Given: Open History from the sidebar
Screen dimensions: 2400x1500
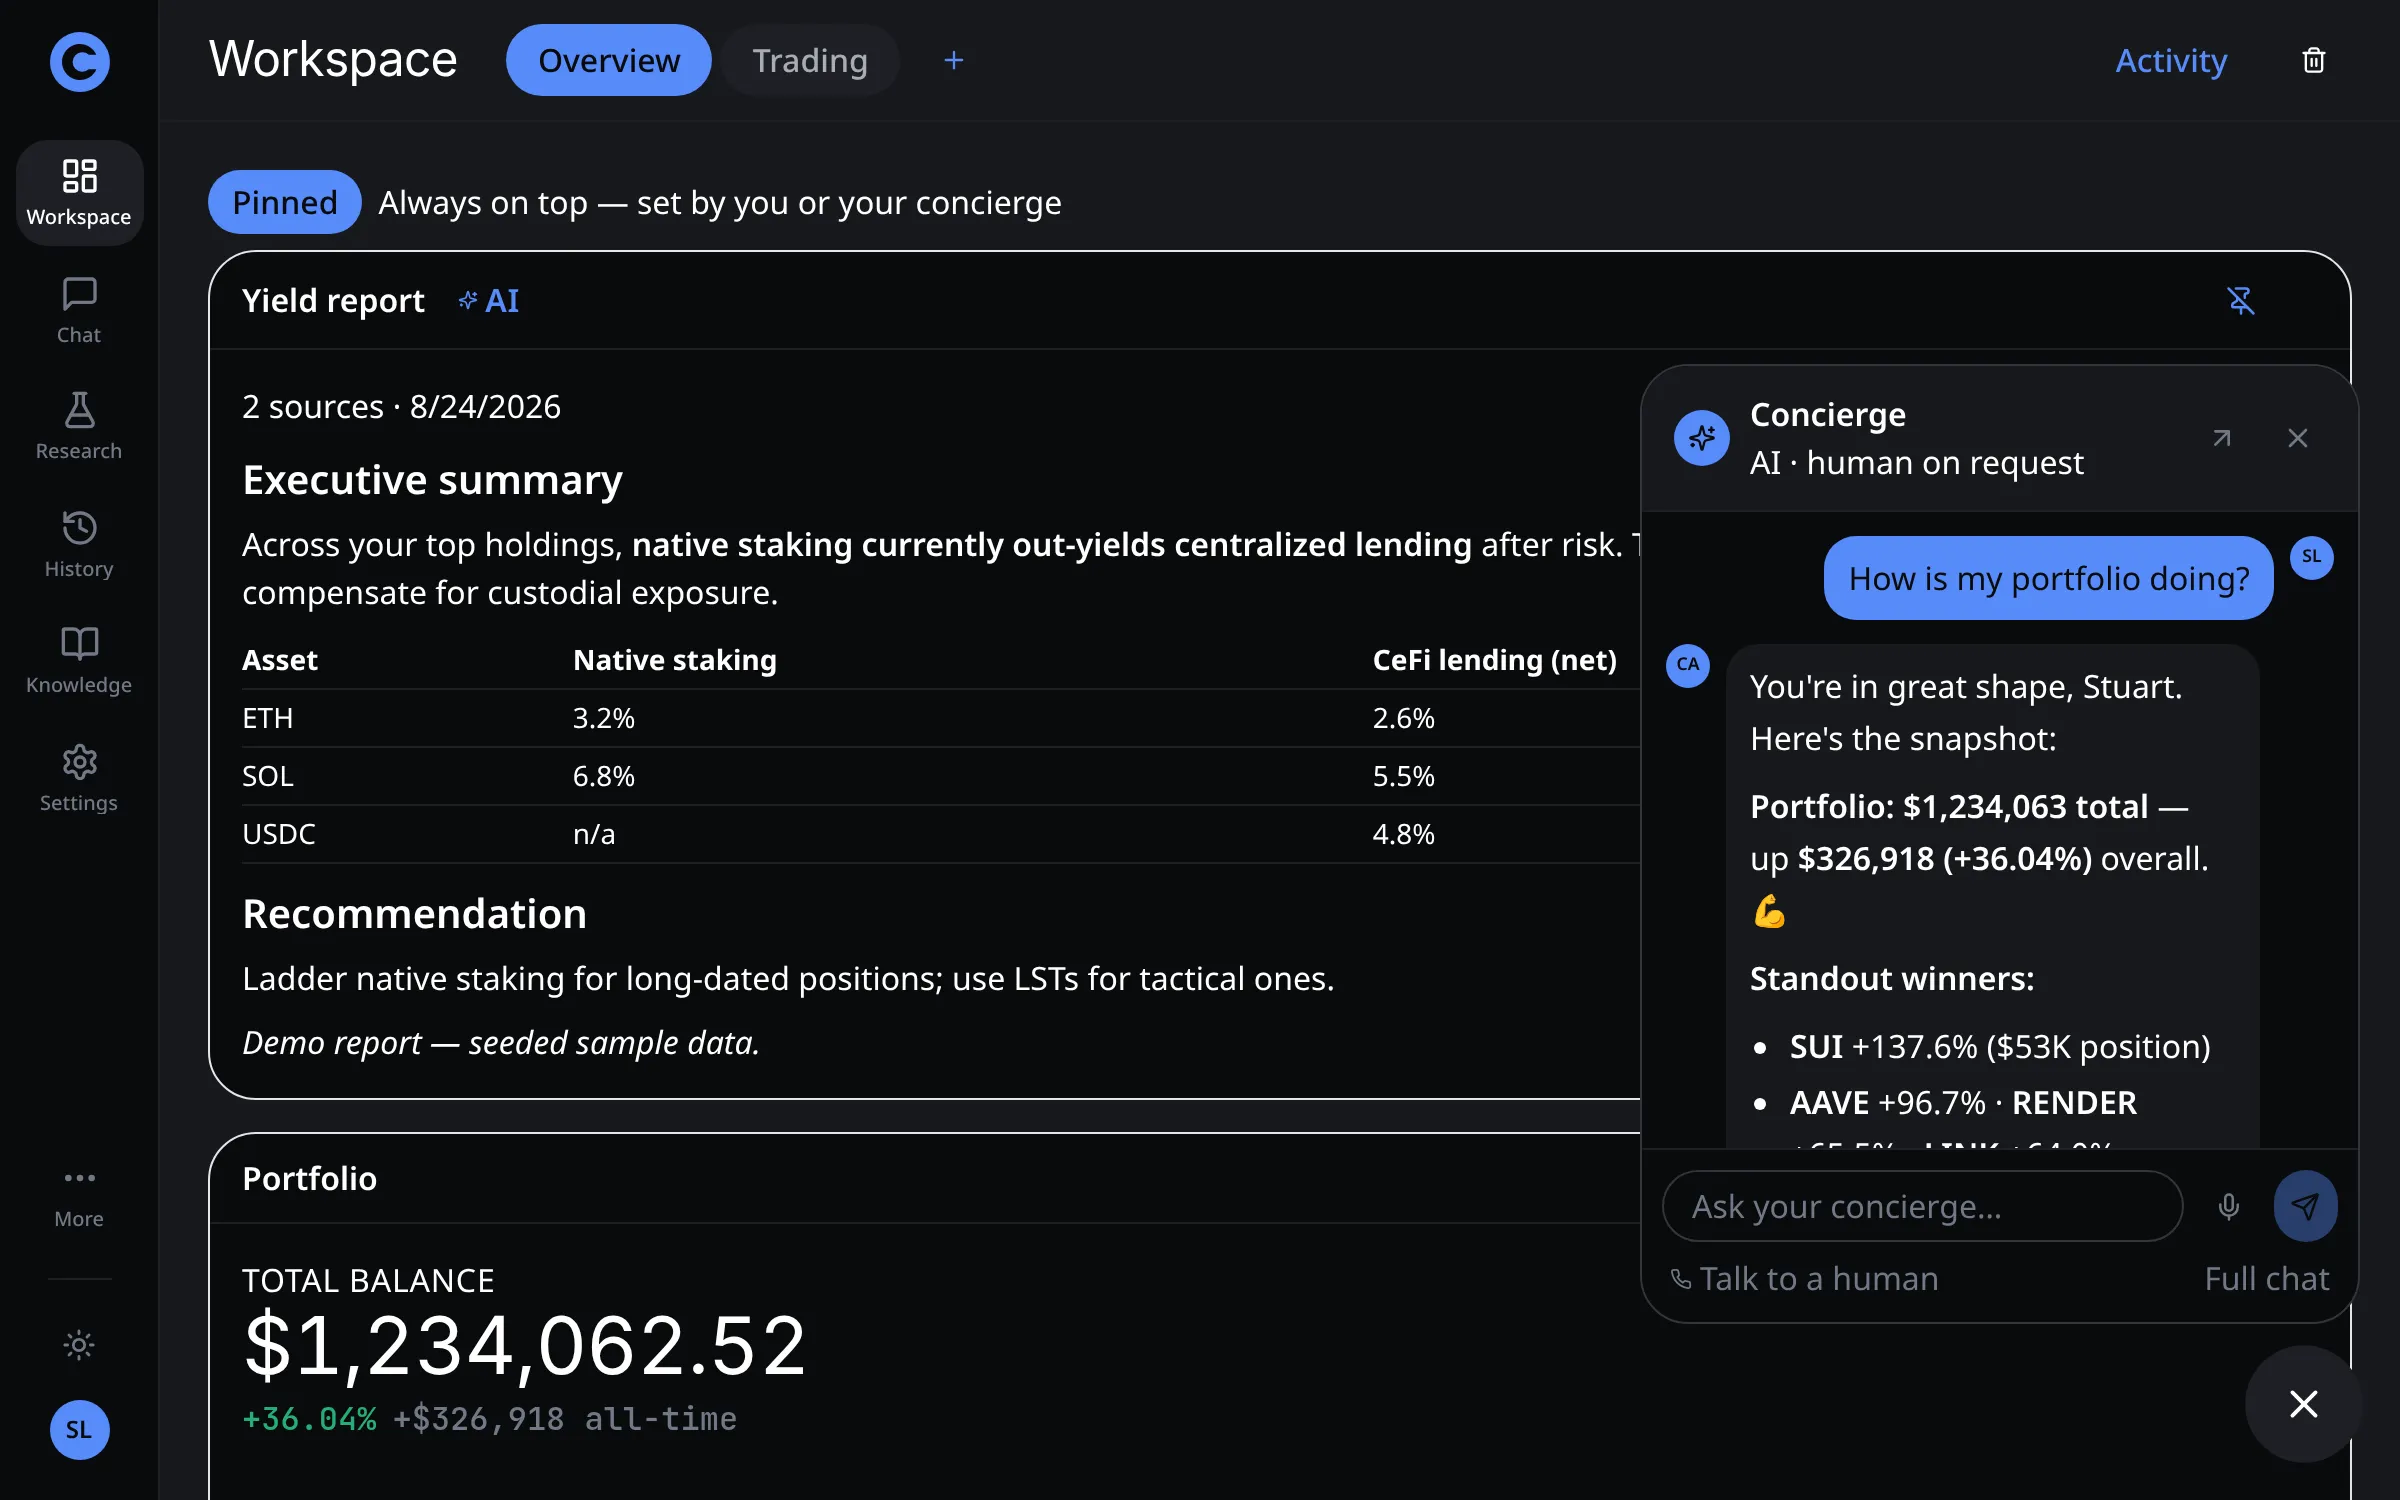Looking at the screenshot, I should point(79,544).
